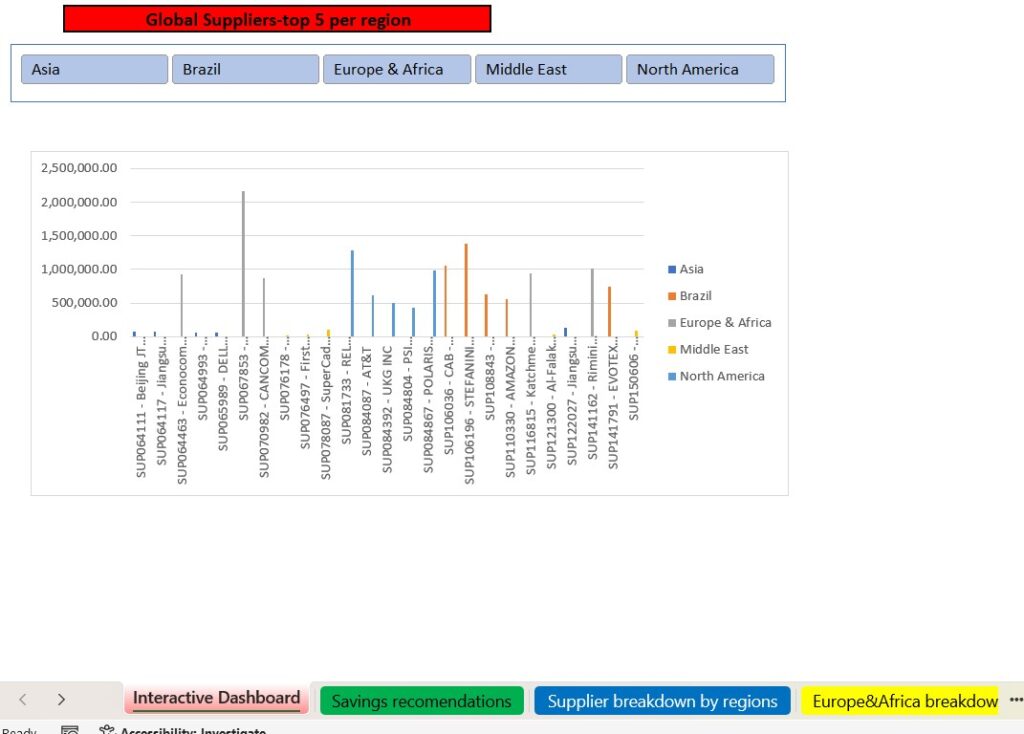
Task: Click the Accessibility status bar icon
Action: [x=106, y=730]
